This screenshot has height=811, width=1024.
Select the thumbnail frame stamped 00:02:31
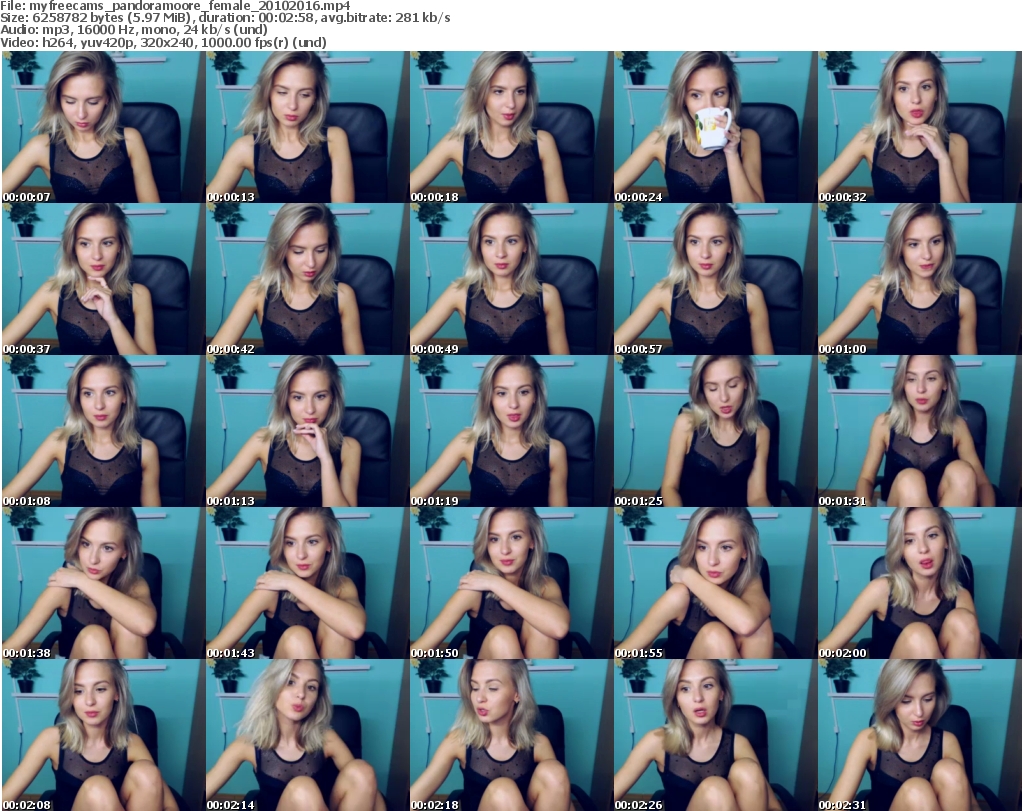919,735
